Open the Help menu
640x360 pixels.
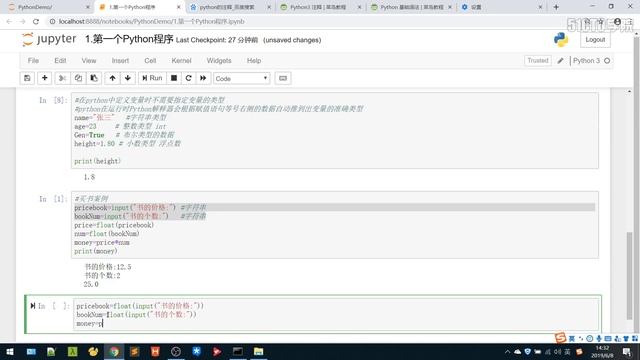[254, 60]
